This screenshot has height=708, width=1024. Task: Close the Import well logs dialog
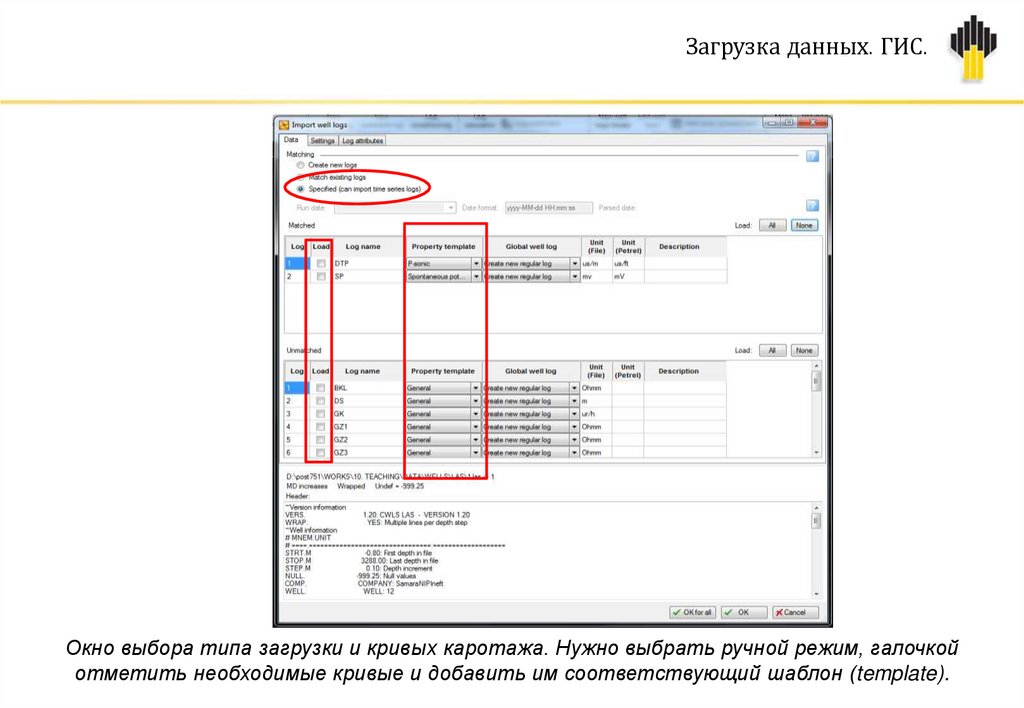(x=814, y=122)
